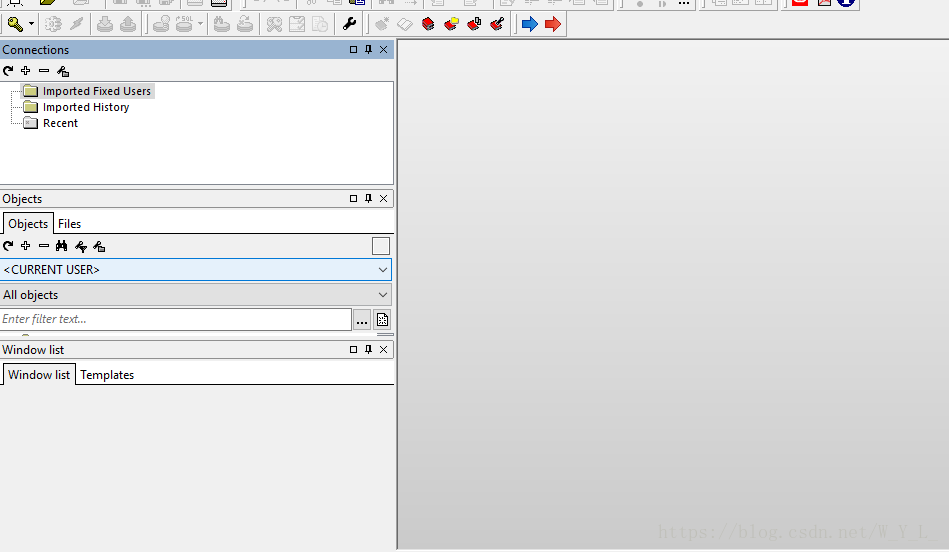Add a connection with the plus icon
Viewport: 949px width, 552px height.
[x=25, y=71]
